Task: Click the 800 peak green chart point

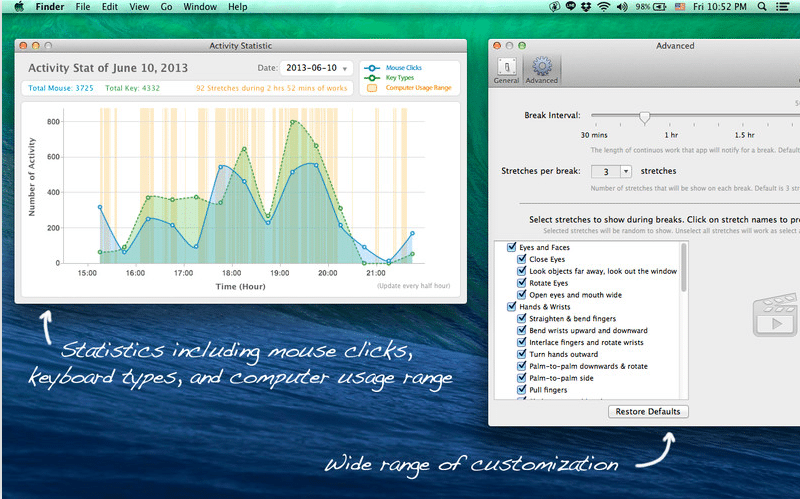Action: click(x=292, y=122)
